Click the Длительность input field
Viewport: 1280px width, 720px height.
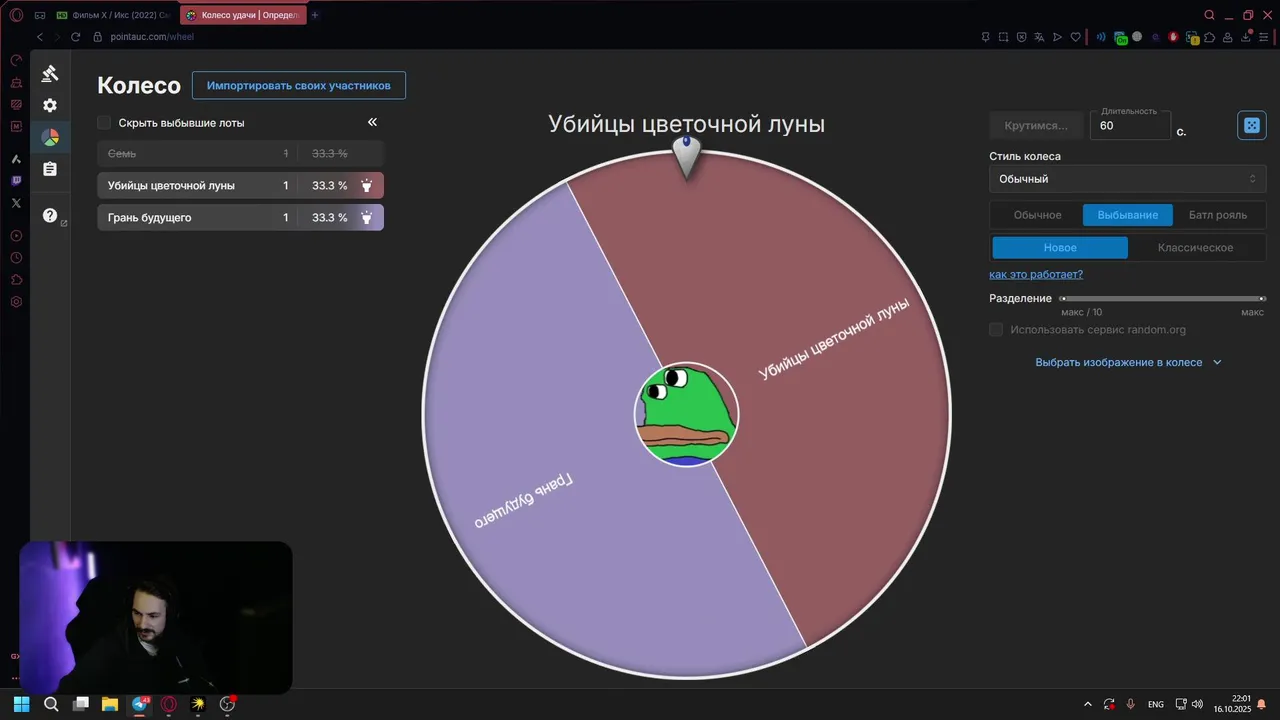[1130, 125]
